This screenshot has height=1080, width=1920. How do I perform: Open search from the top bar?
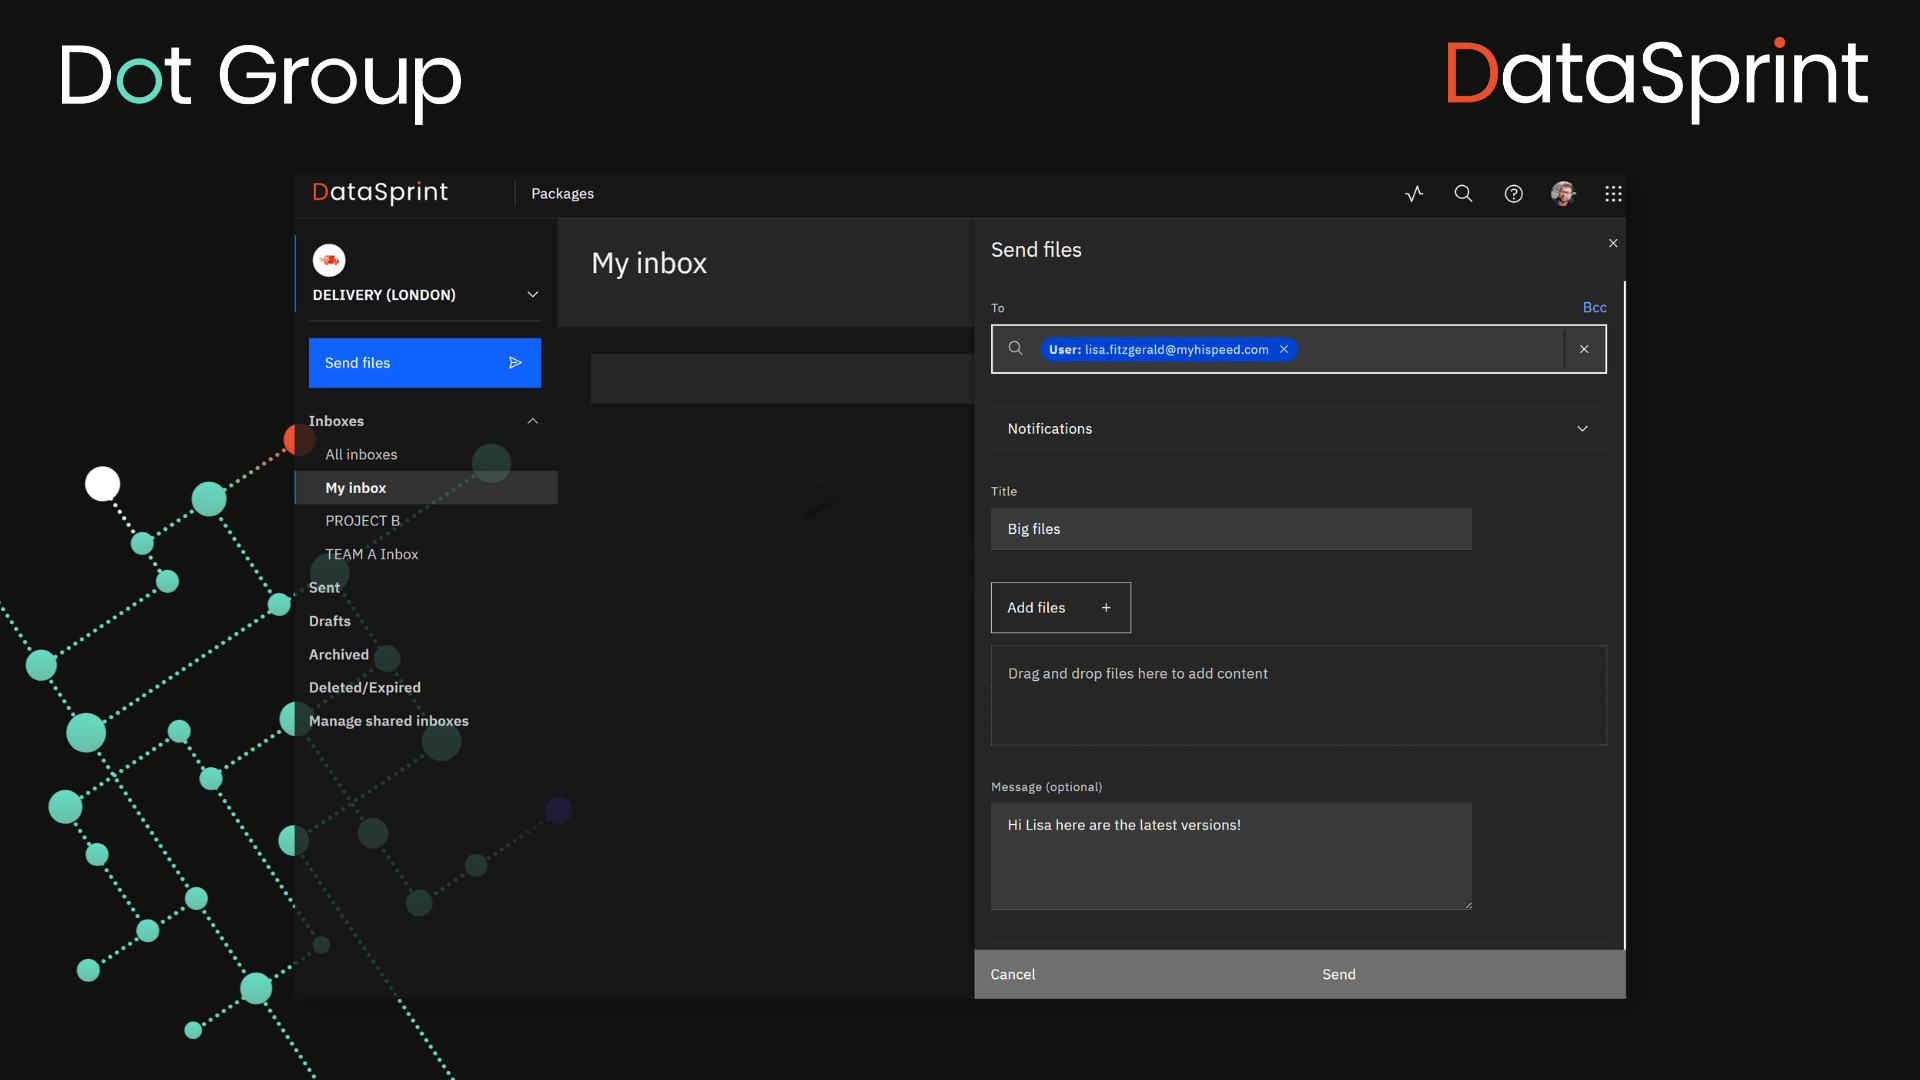point(1463,194)
